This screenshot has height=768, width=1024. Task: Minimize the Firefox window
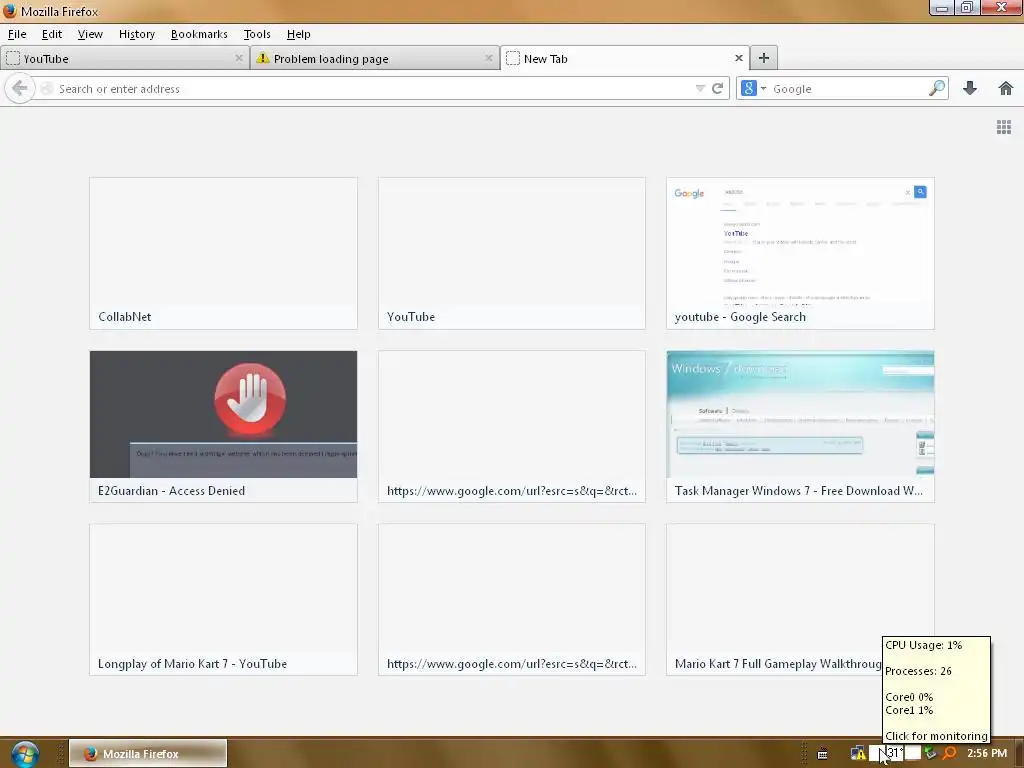942,8
